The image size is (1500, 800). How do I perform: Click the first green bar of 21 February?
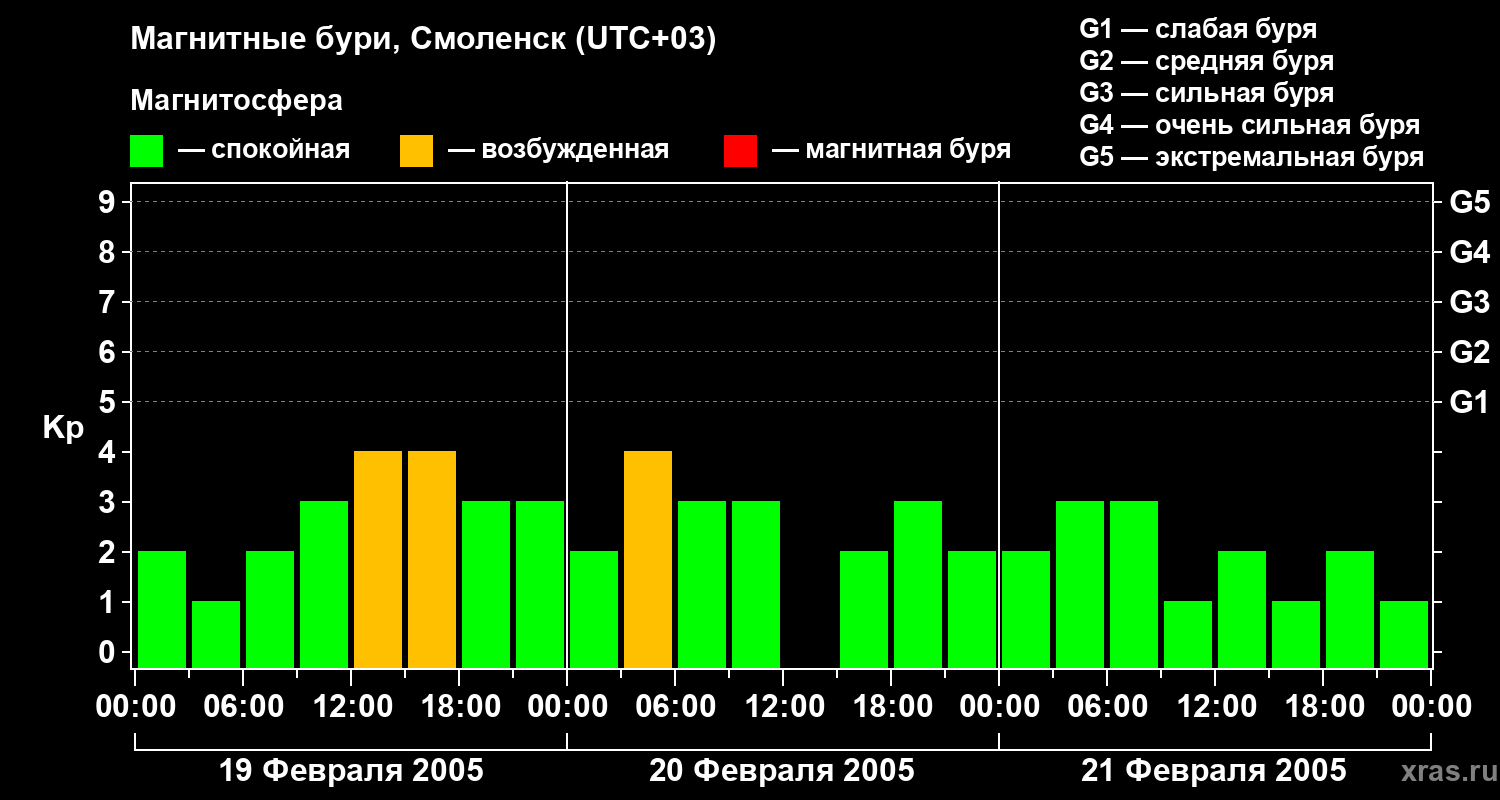coord(1026,609)
